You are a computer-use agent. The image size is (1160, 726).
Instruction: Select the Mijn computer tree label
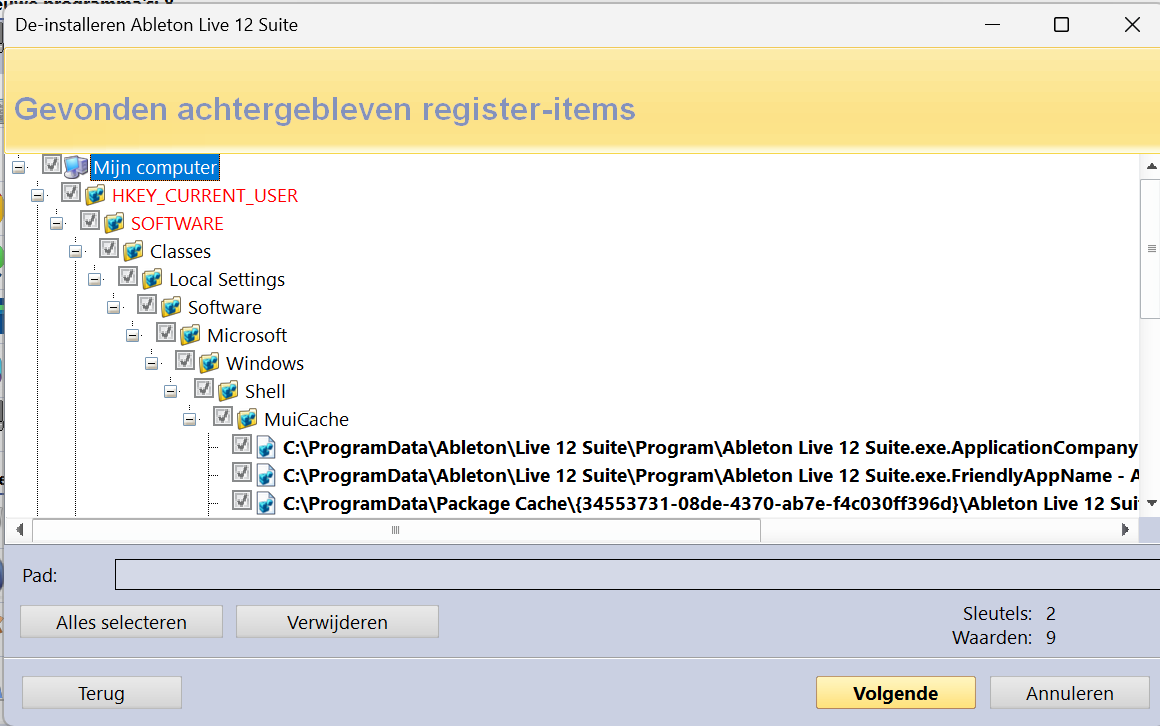pos(155,167)
